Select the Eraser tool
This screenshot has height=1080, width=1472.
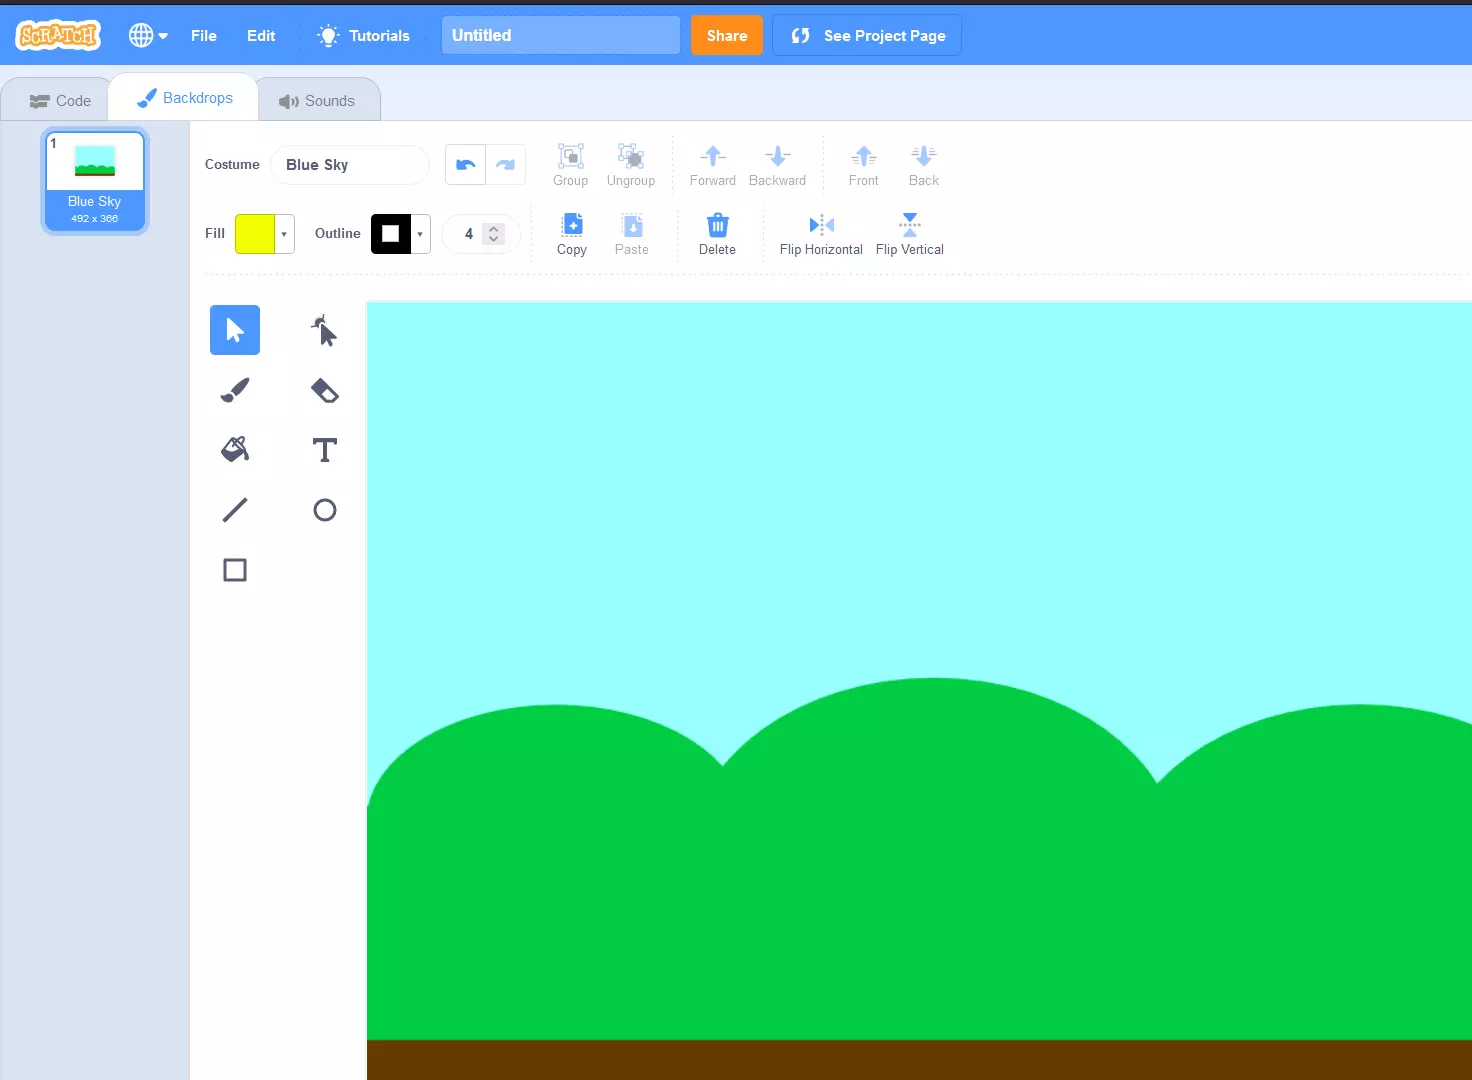coord(324,390)
